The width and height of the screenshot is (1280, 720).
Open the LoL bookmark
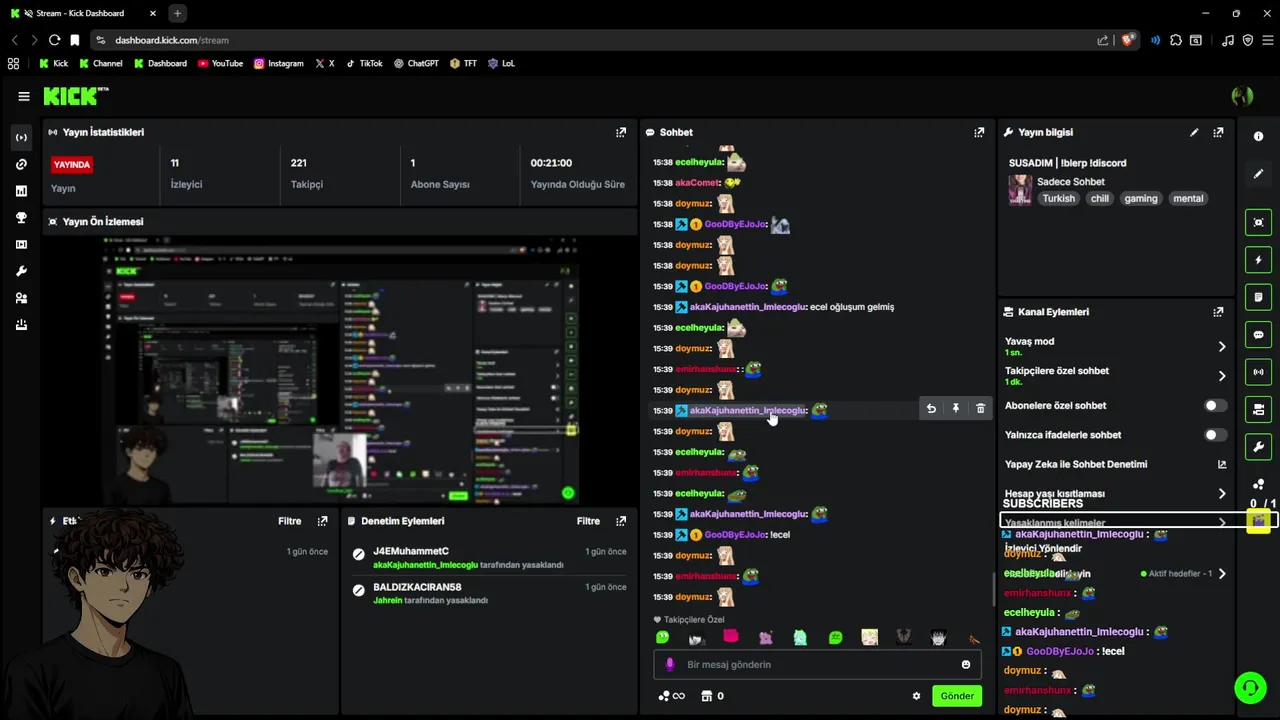pos(501,63)
